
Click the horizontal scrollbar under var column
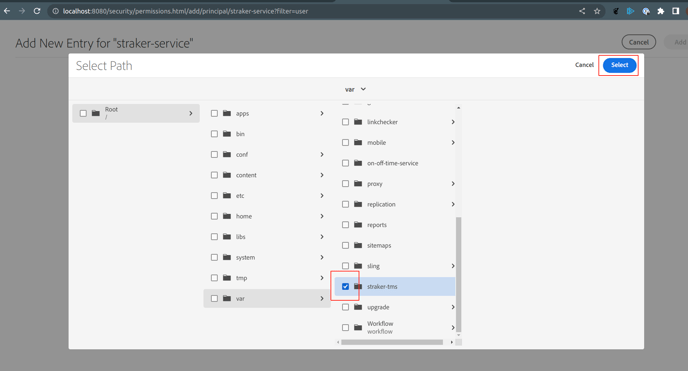click(392, 342)
